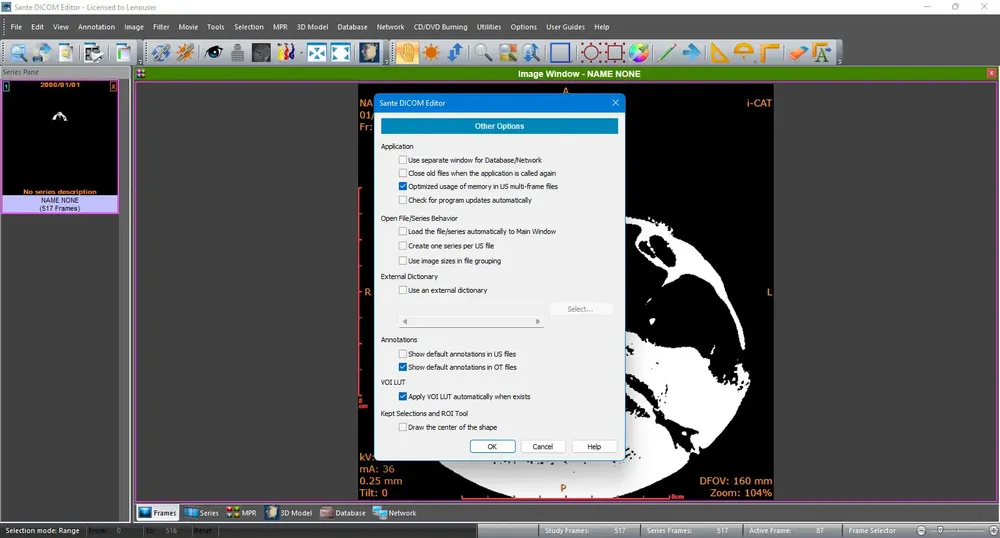This screenshot has height=538, width=1000.
Task: Activate the green pencil line tool
Action: point(666,52)
